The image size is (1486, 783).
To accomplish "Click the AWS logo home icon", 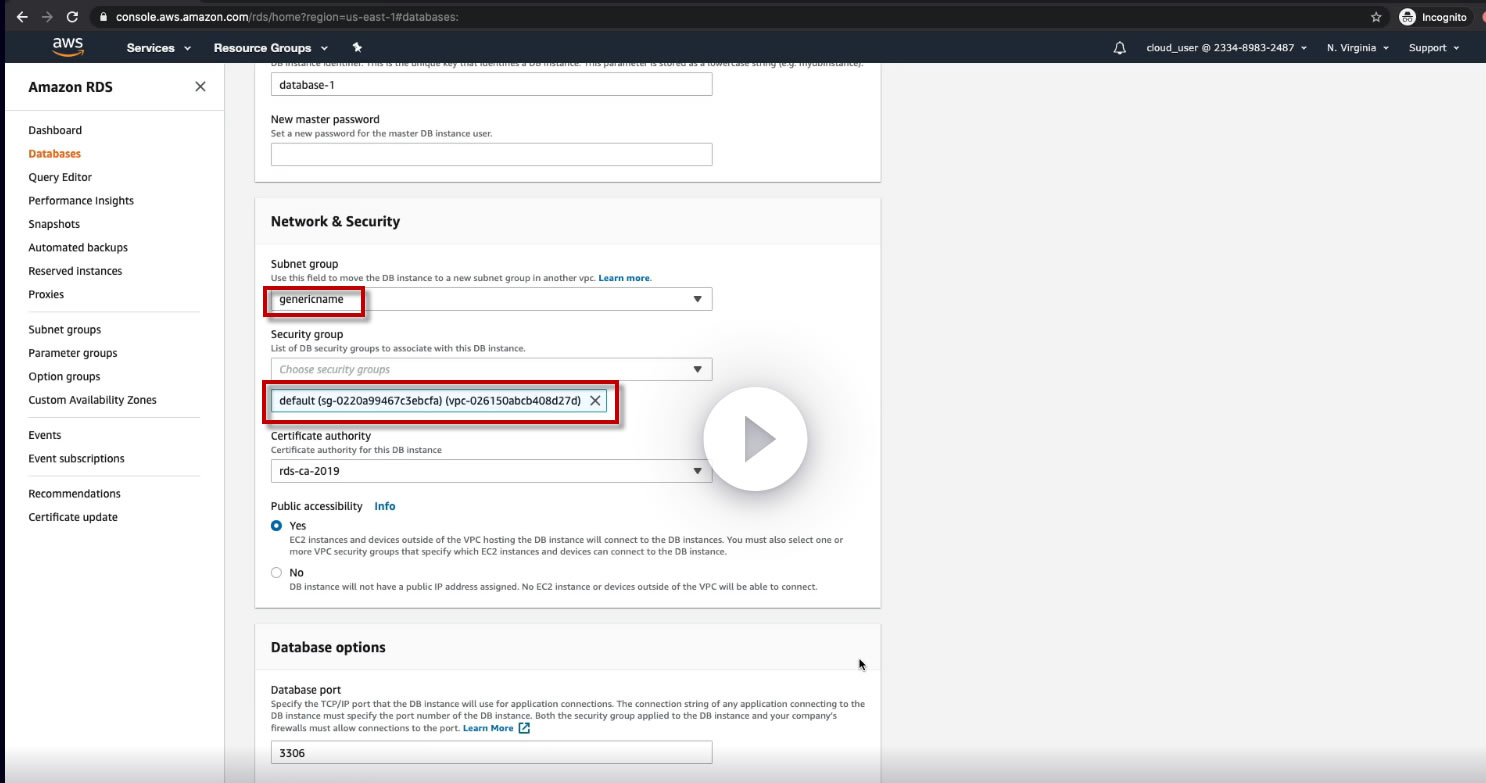I will tap(69, 47).
